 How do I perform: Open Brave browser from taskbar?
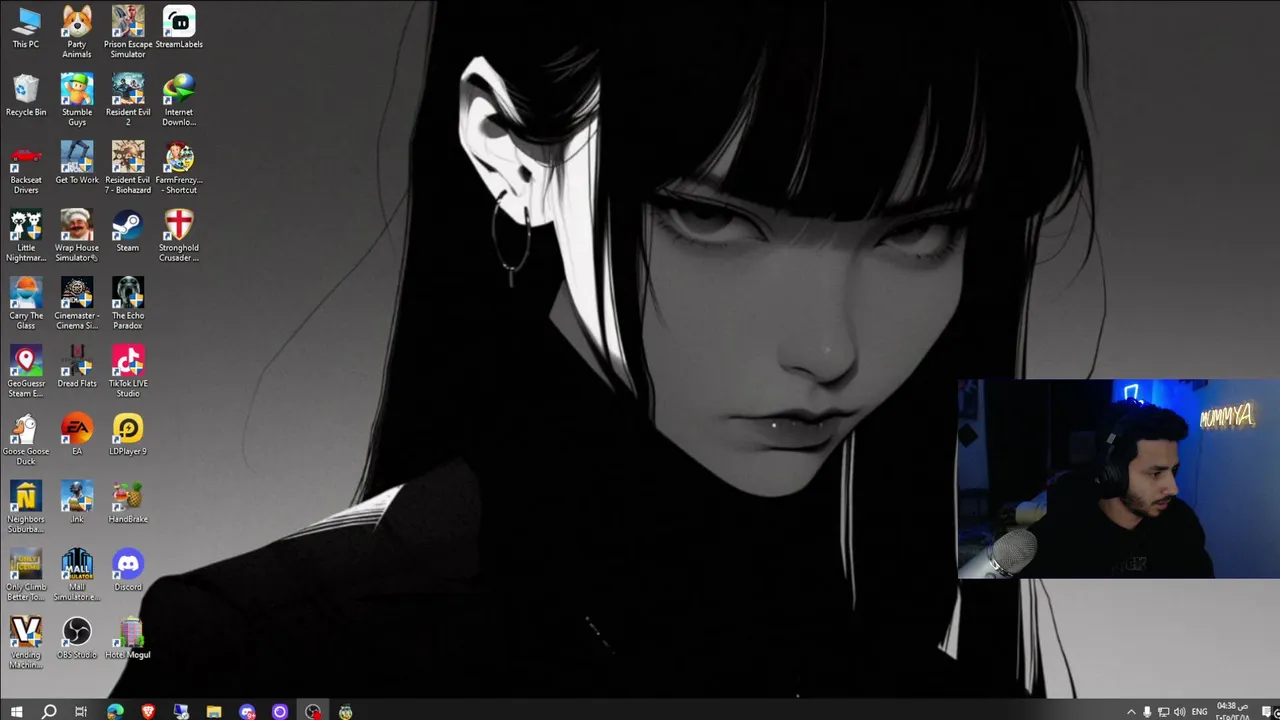pos(148,712)
